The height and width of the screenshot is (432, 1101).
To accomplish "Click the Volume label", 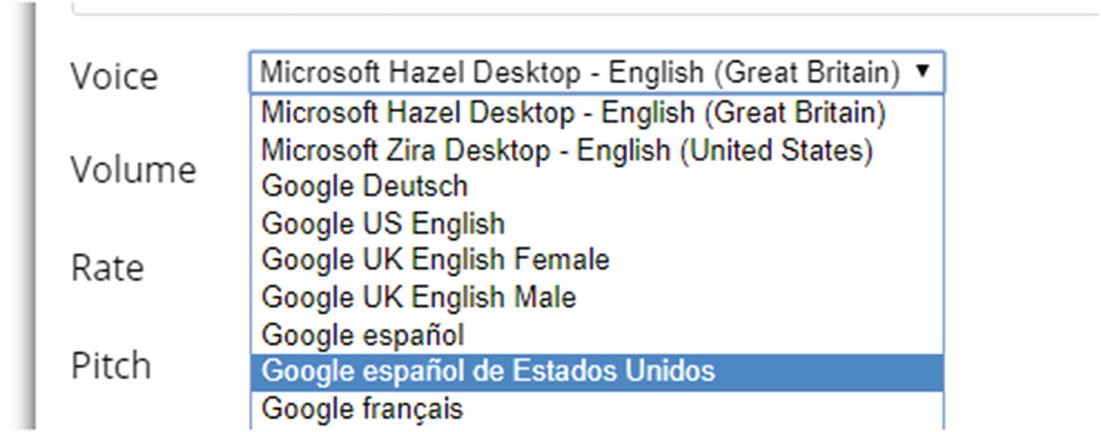I will (x=133, y=170).
